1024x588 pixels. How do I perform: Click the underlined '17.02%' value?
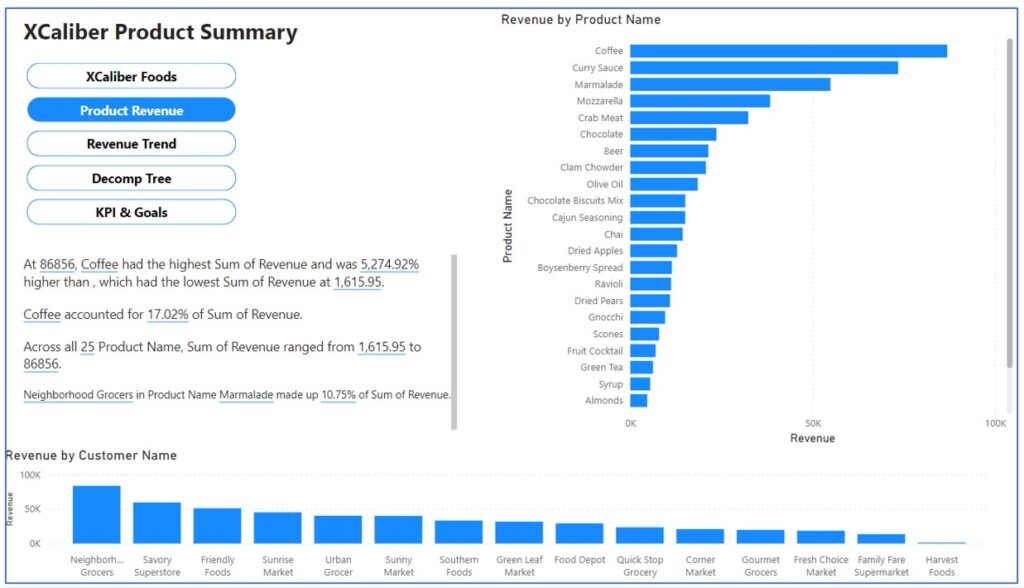point(168,314)
